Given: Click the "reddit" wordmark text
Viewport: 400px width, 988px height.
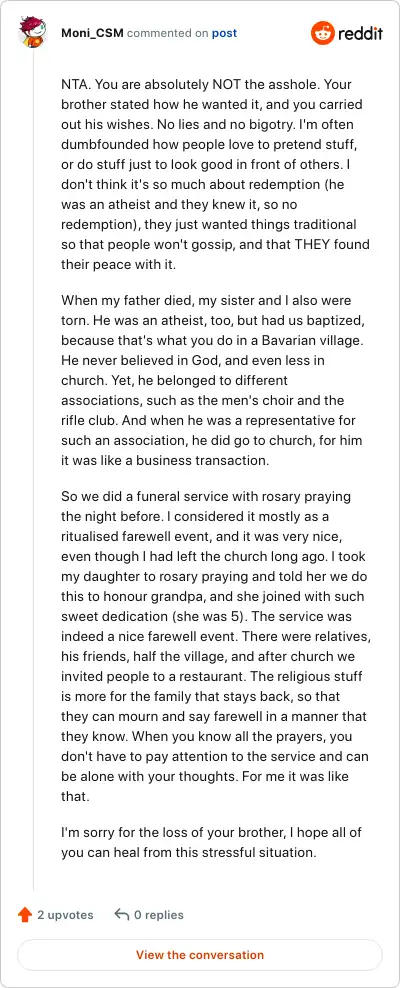Looking at the screenshot, I should pos(360,34).
